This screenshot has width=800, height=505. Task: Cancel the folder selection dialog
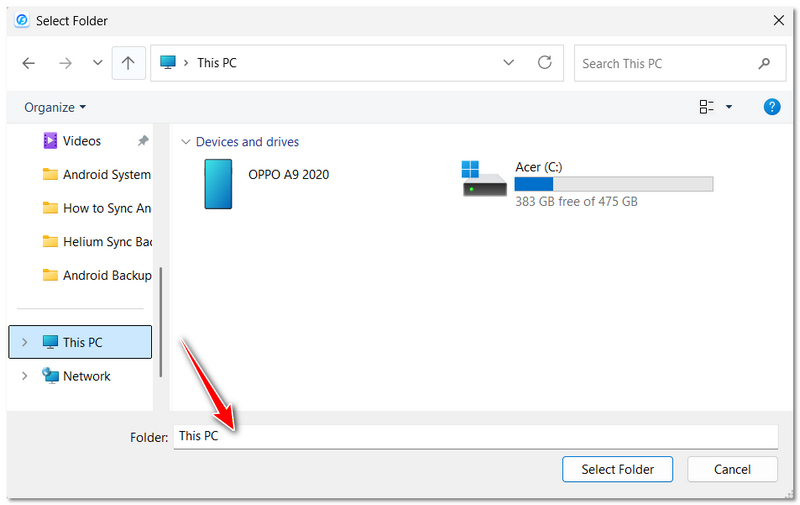tap(732, 469)
